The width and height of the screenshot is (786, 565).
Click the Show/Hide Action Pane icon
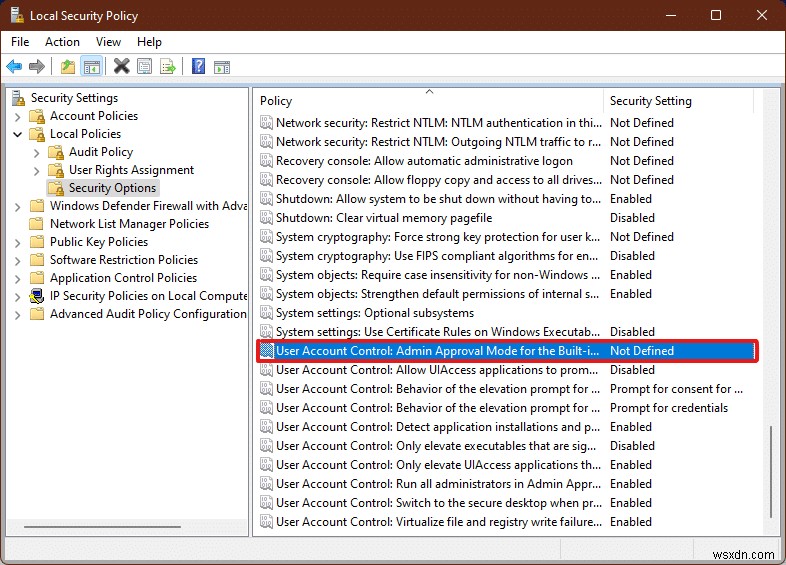222,67
